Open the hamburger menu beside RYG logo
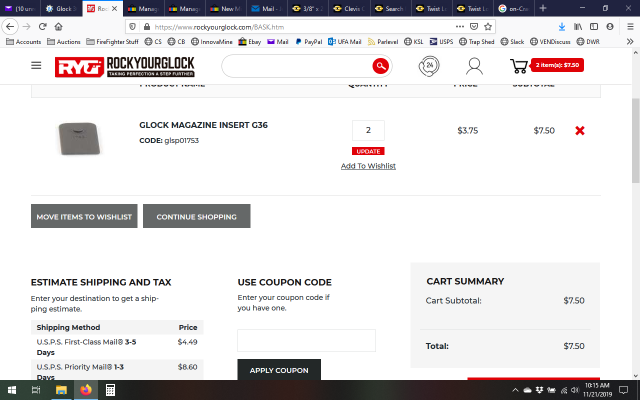The width and height of the screenshot is (640, 400). click(36, 66)
